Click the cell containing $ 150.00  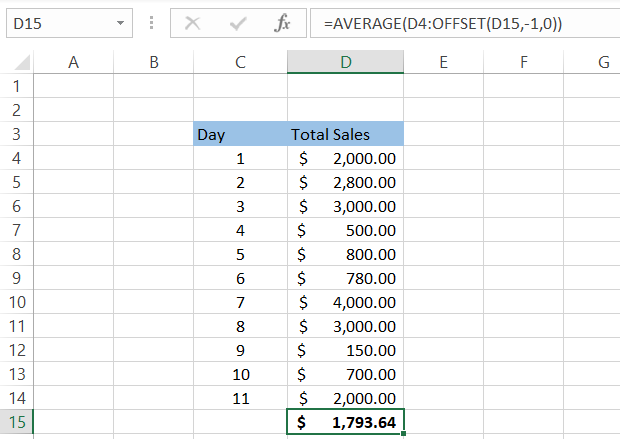(345, 350)
